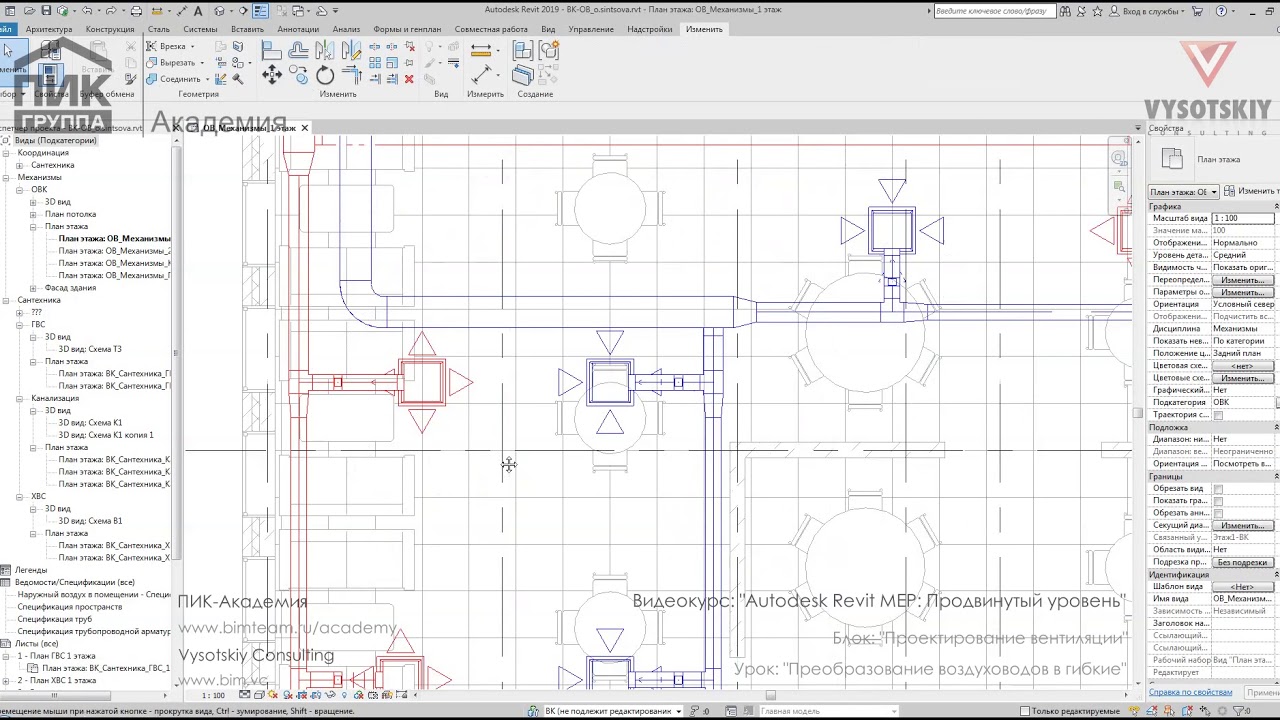Open the 'Управление' ribbon tab
This screenshot has width=1280, height=720.
(591, 29)
